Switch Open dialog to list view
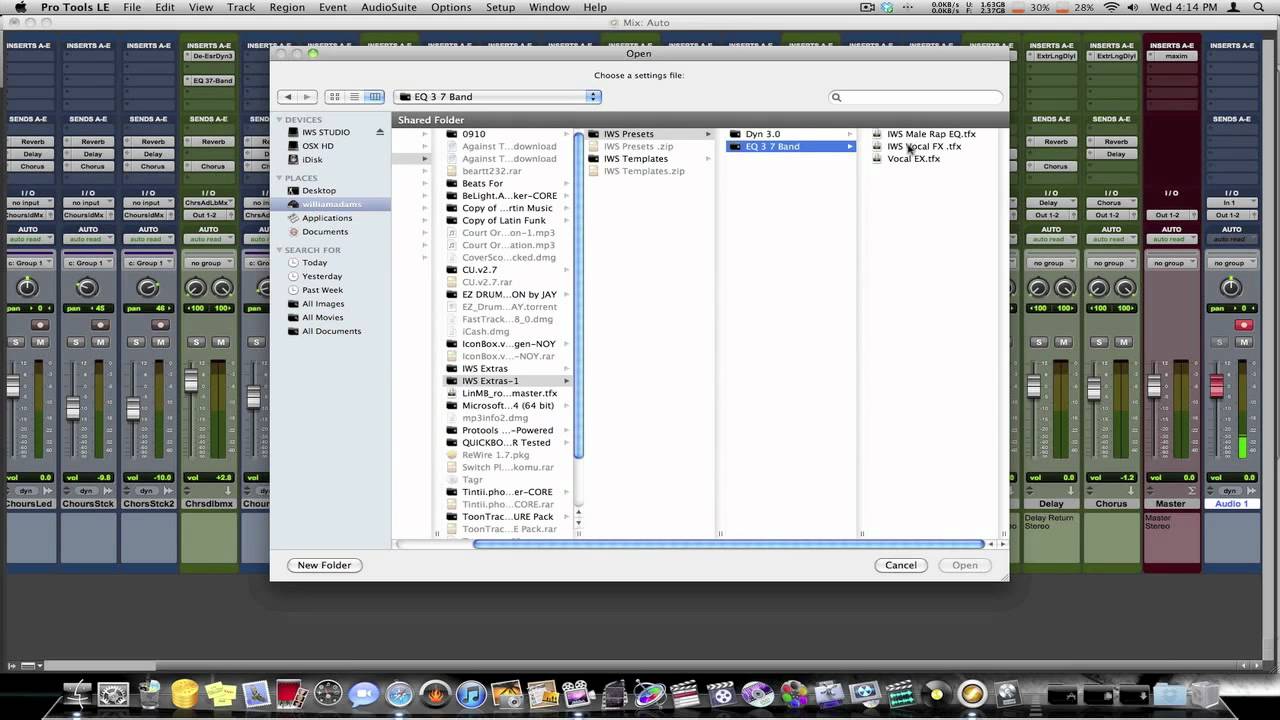 pos(355,97)
